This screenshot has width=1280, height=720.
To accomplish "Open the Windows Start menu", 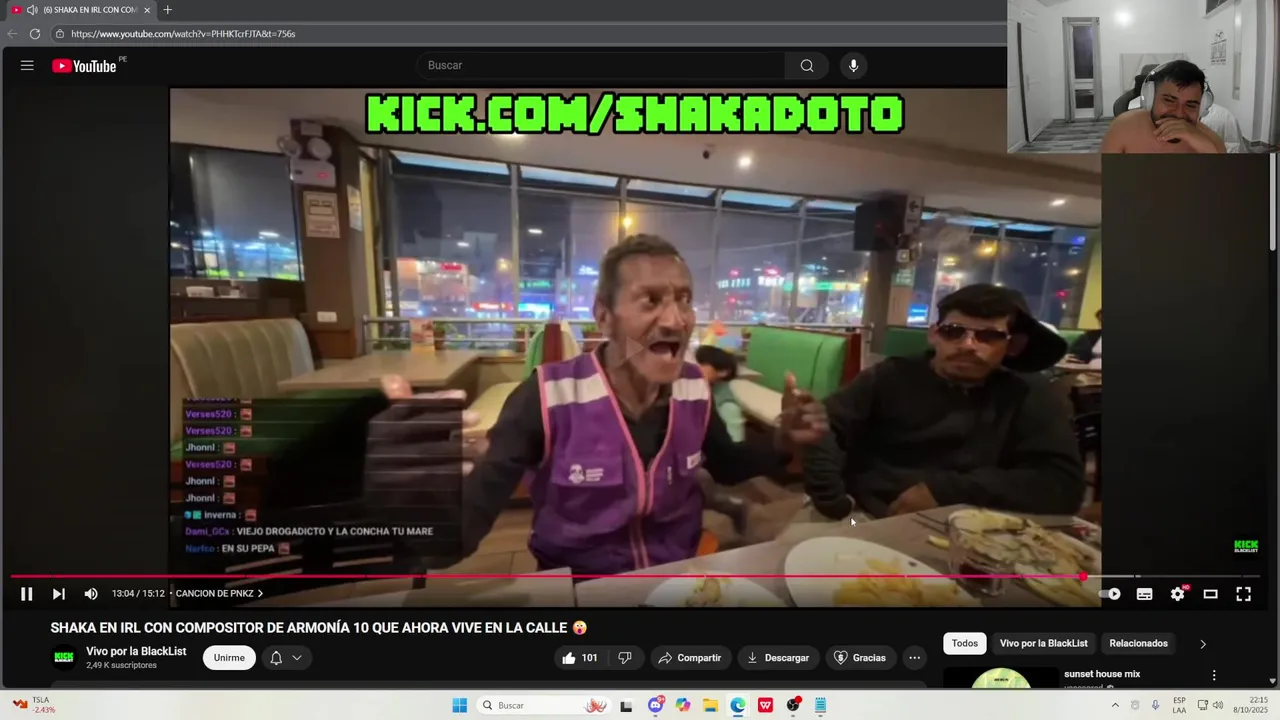I will pyautogui.click(x=460, y=705).
